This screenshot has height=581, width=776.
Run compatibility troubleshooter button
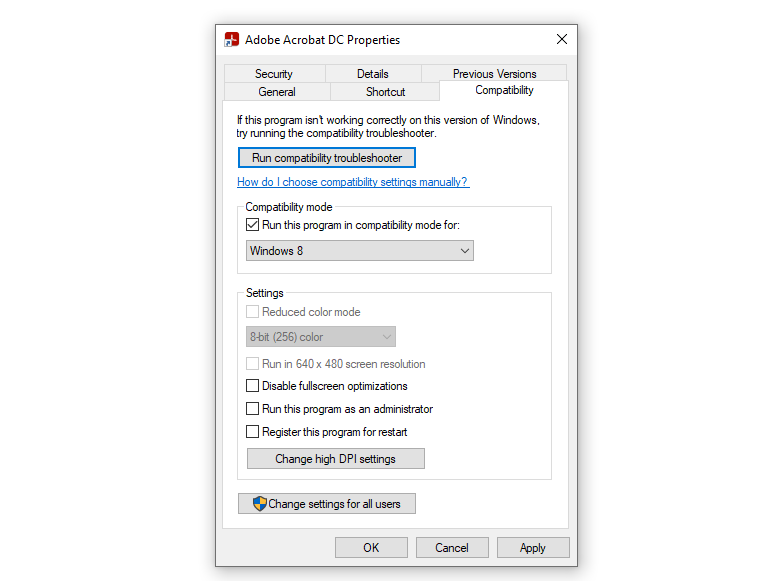327,158
